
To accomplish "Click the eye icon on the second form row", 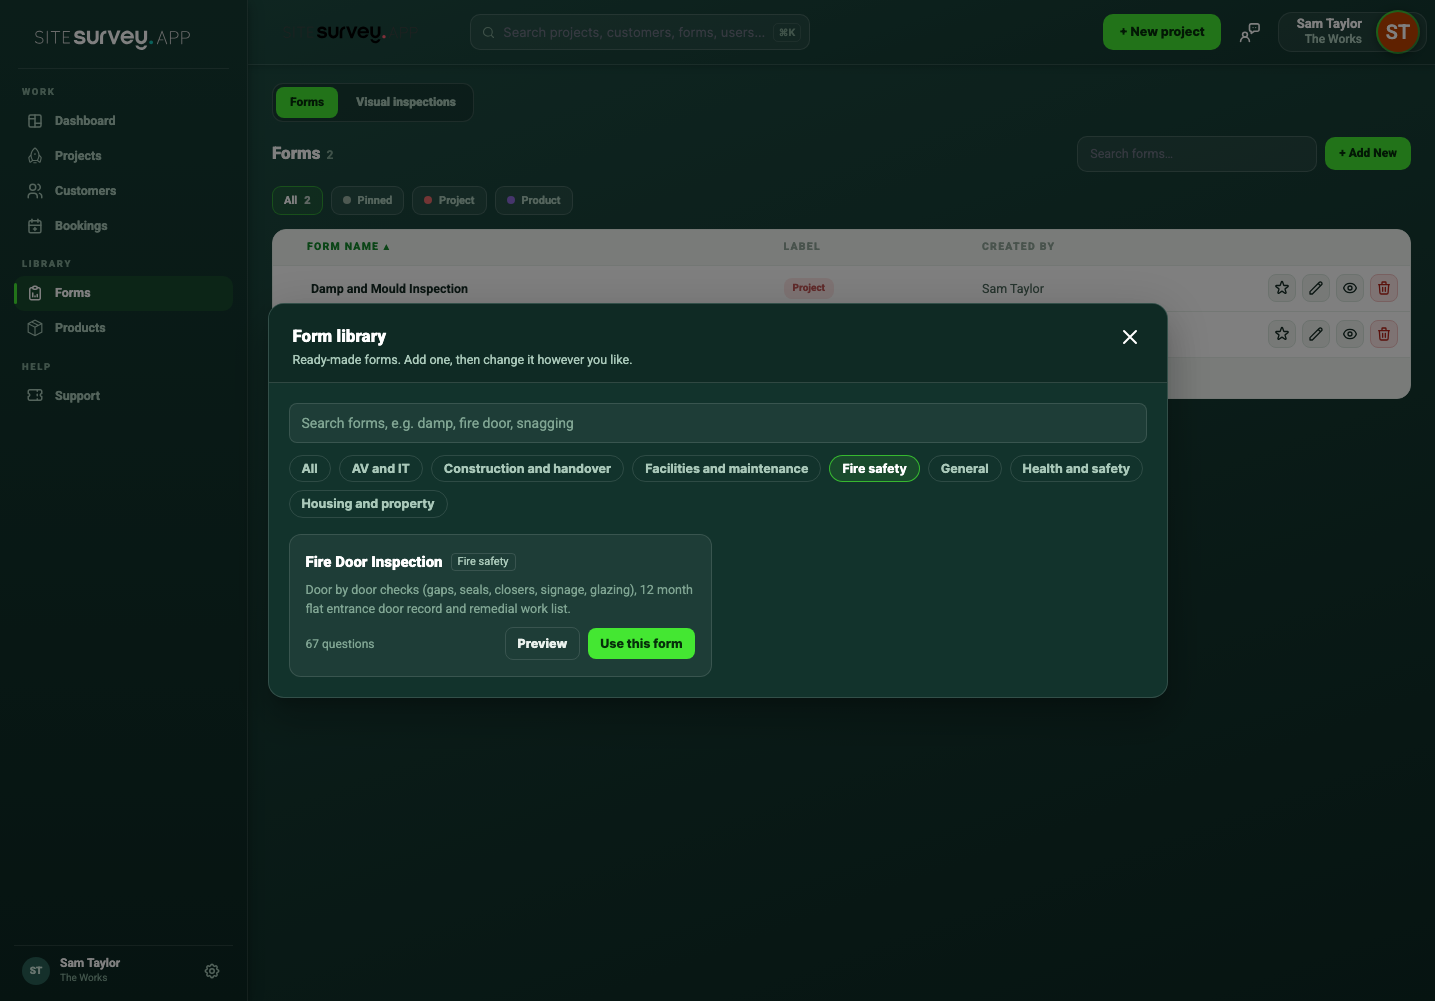I will (1350, 334).
